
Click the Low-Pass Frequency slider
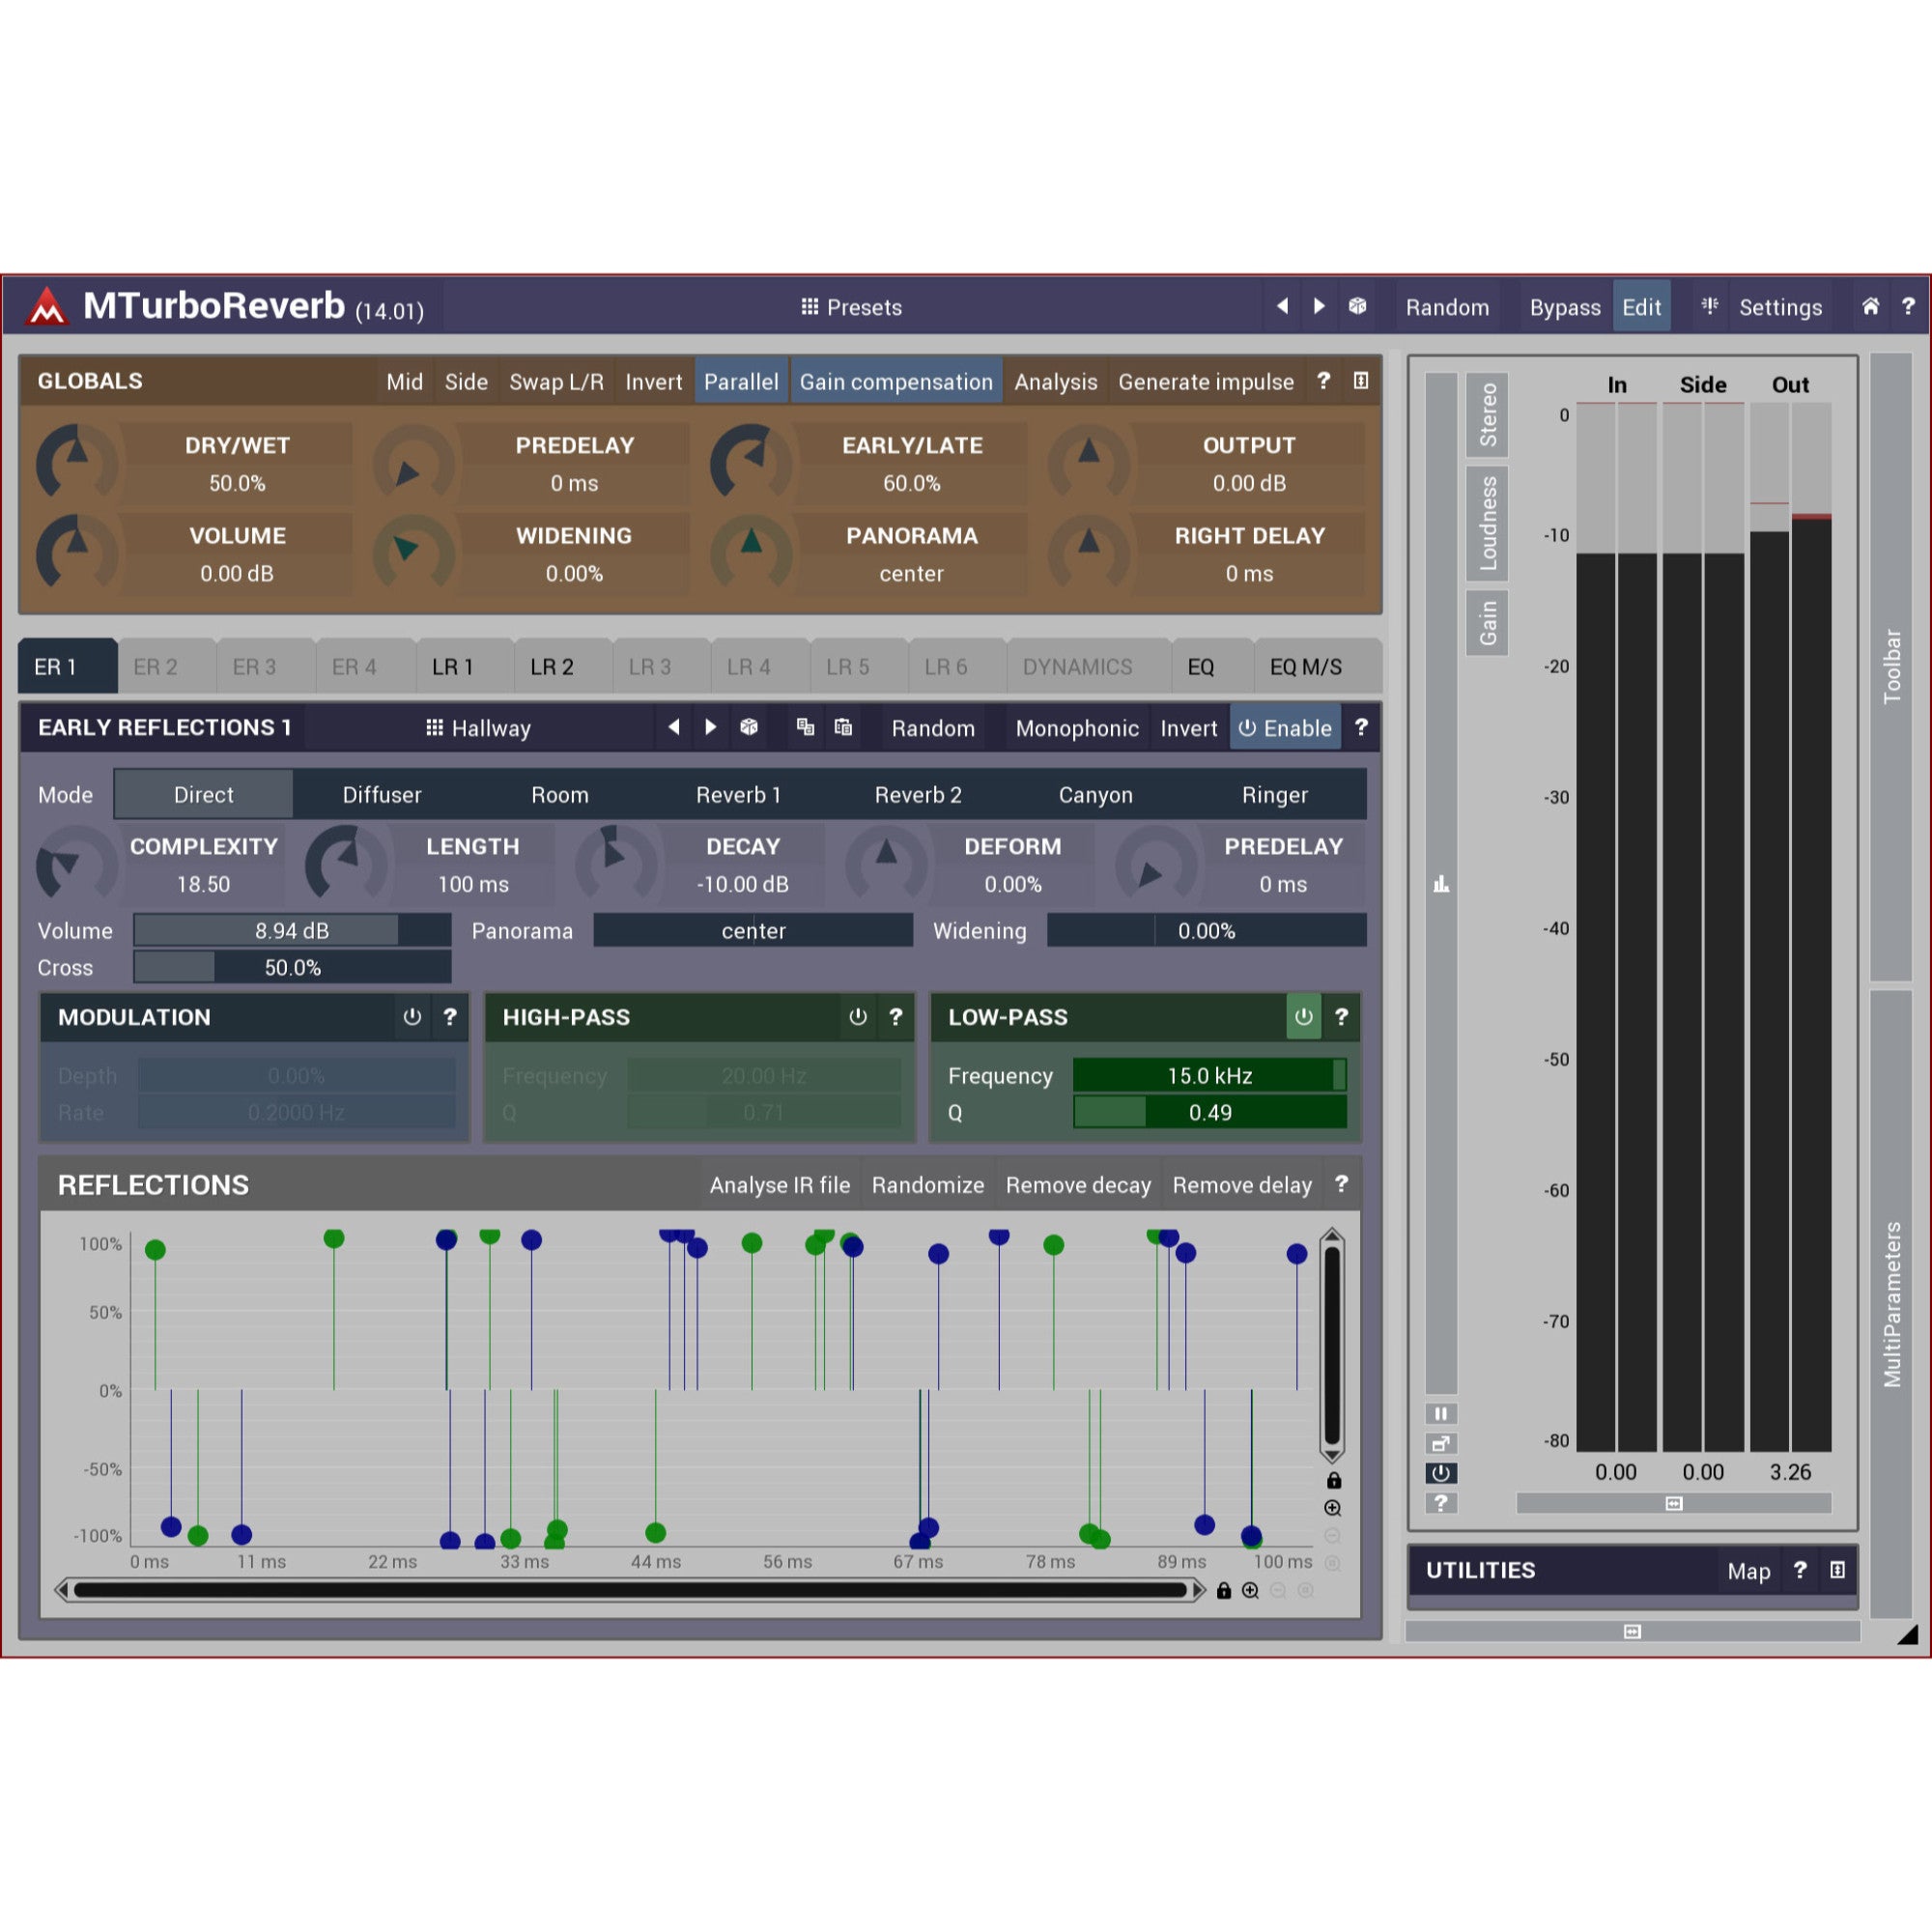click(x=1209, y=1075)
